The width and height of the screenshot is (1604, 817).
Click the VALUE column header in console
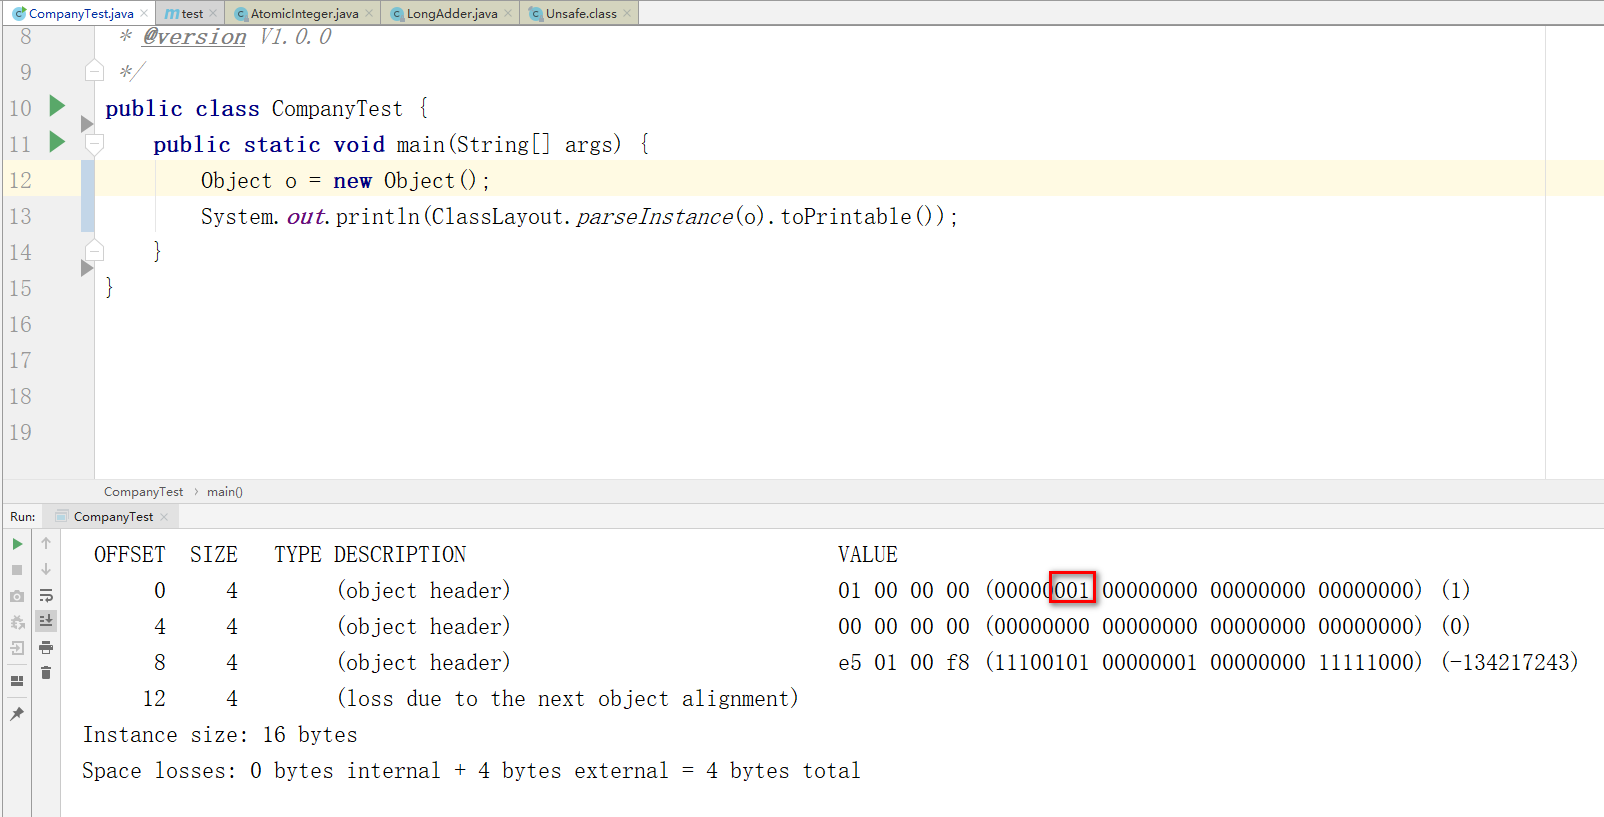point(867,555)
